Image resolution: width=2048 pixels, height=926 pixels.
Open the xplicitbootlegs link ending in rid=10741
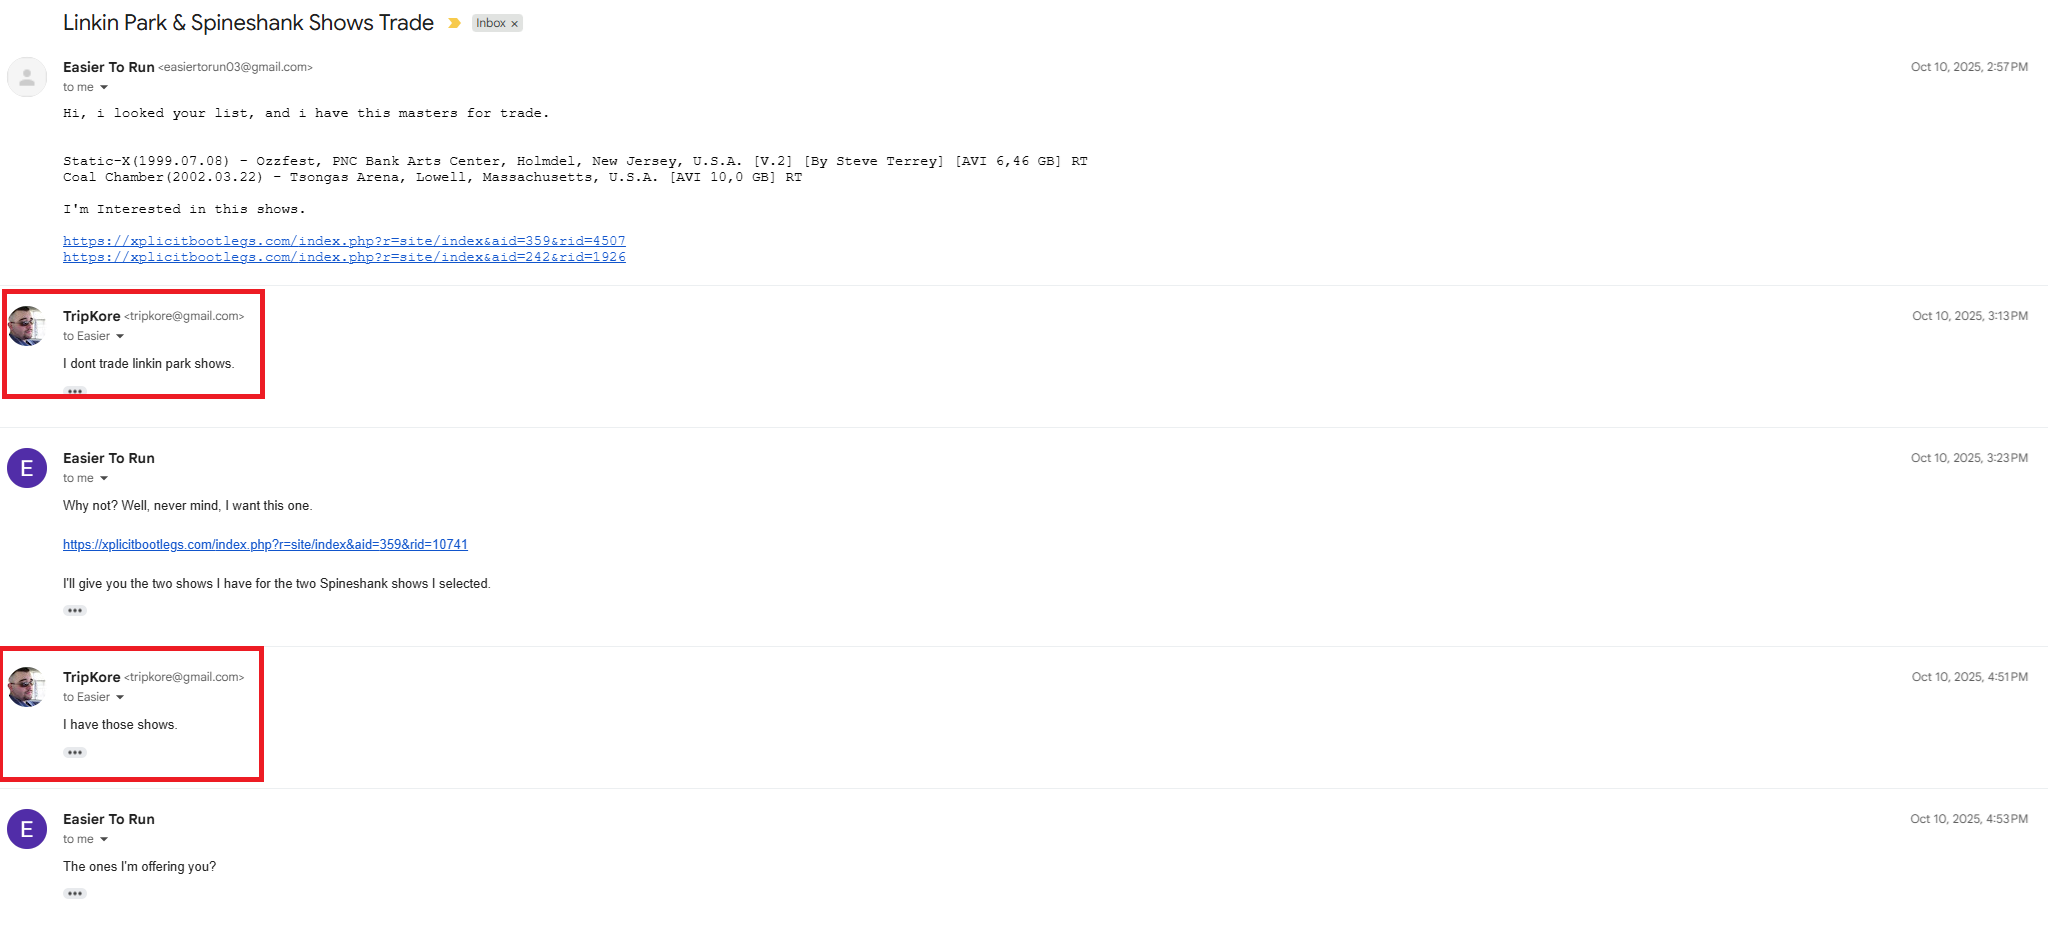265,545
